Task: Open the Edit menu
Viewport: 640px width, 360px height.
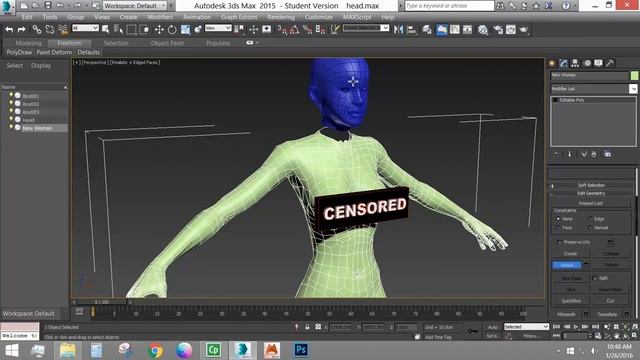Action: (x=27, y=17)
